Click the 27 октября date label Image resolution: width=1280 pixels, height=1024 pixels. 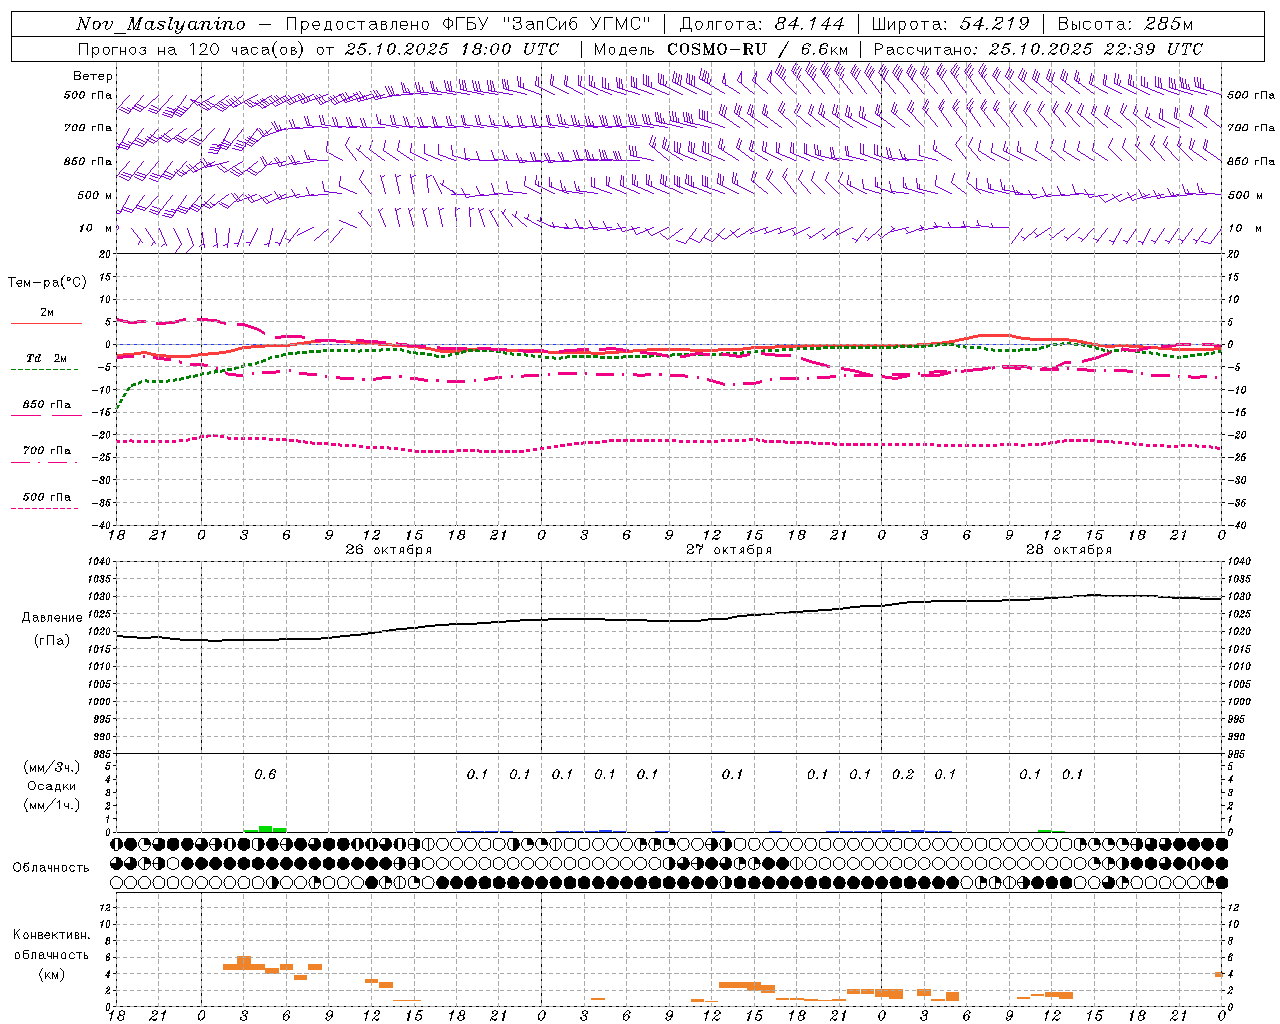coord(729,550)
